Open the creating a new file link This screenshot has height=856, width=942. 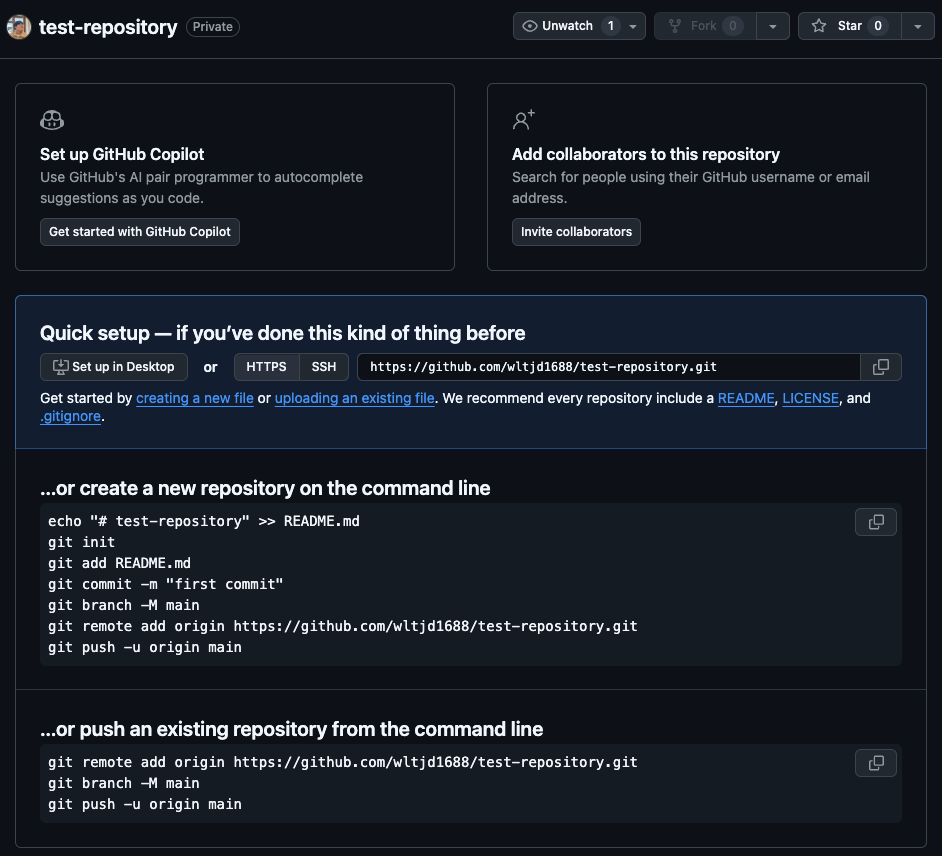point(195,398)
